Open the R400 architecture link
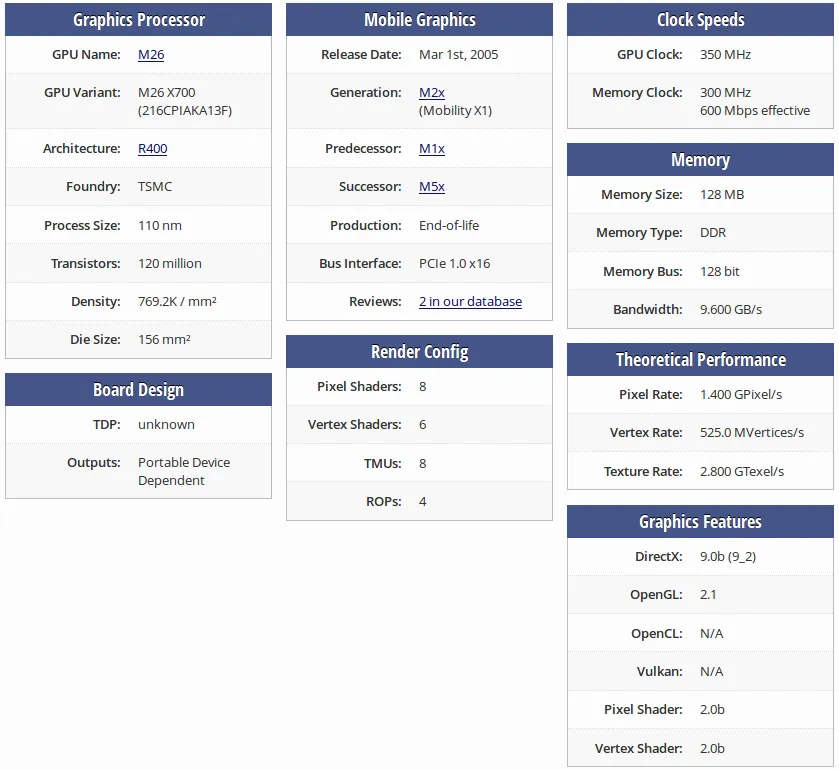 (x=152, y=149)
